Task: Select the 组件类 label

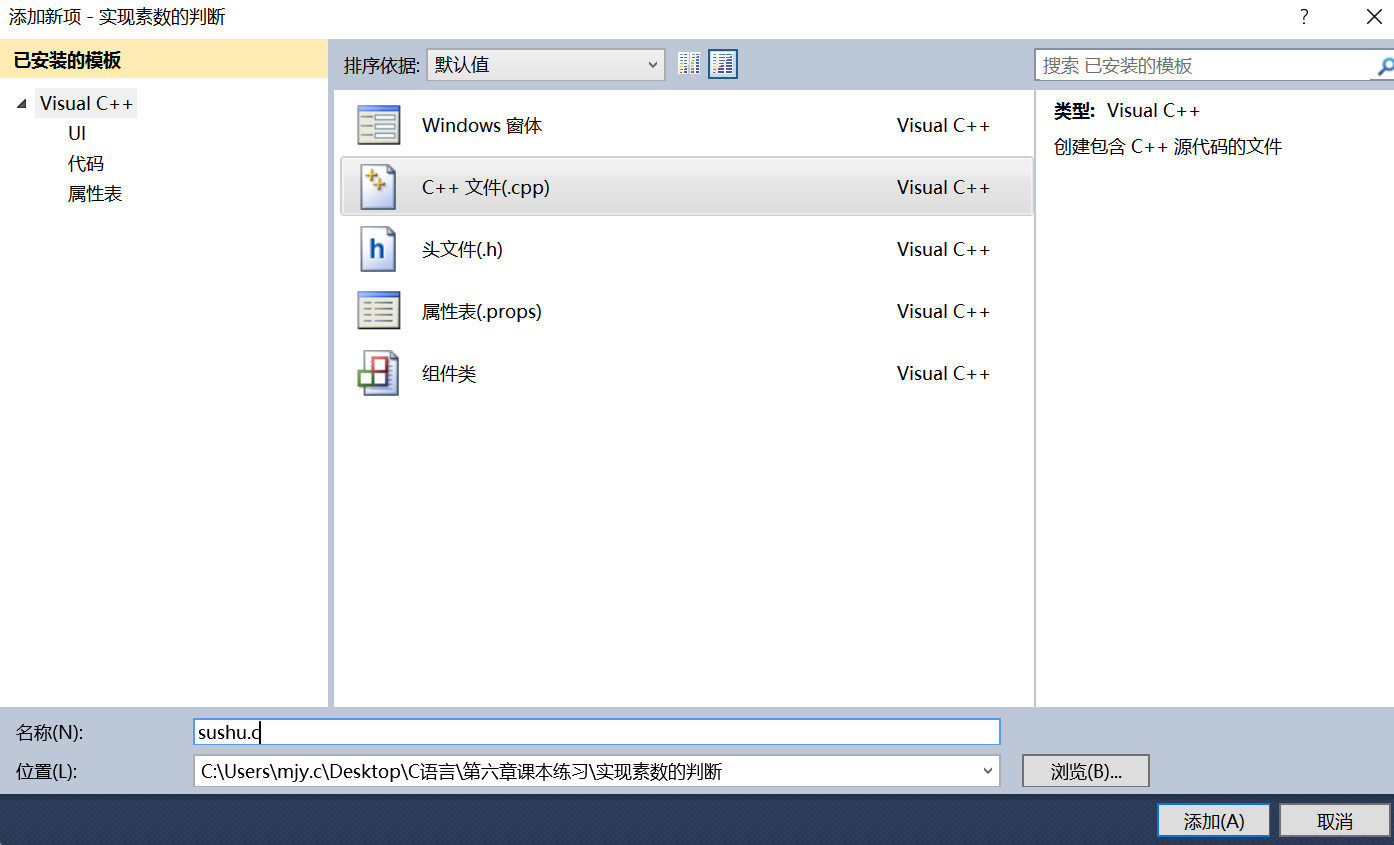Action: tap(449, 373)
